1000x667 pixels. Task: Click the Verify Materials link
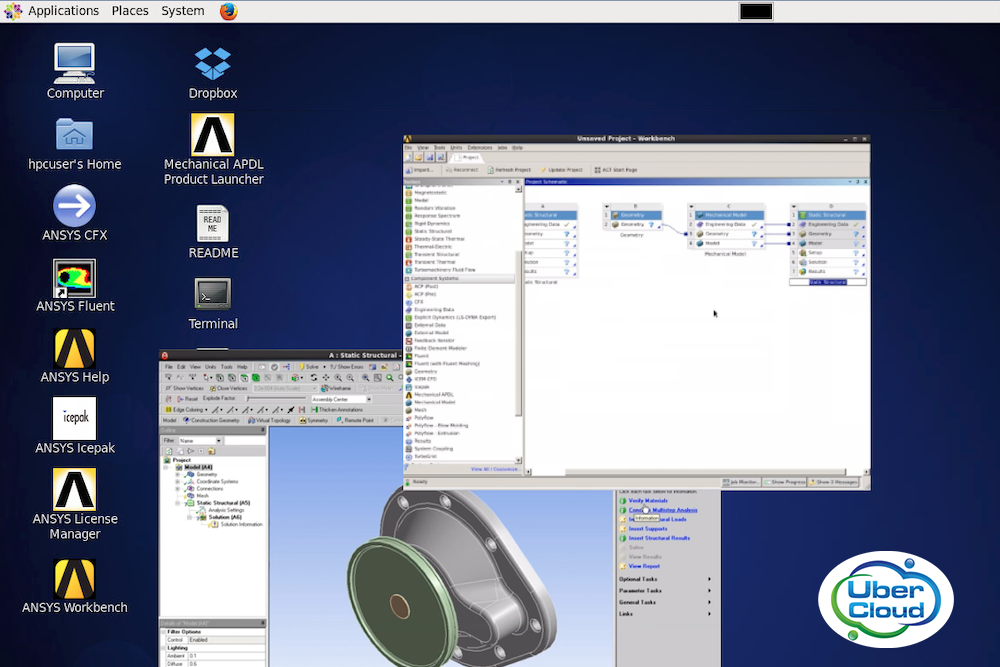(x=648, y=501)
